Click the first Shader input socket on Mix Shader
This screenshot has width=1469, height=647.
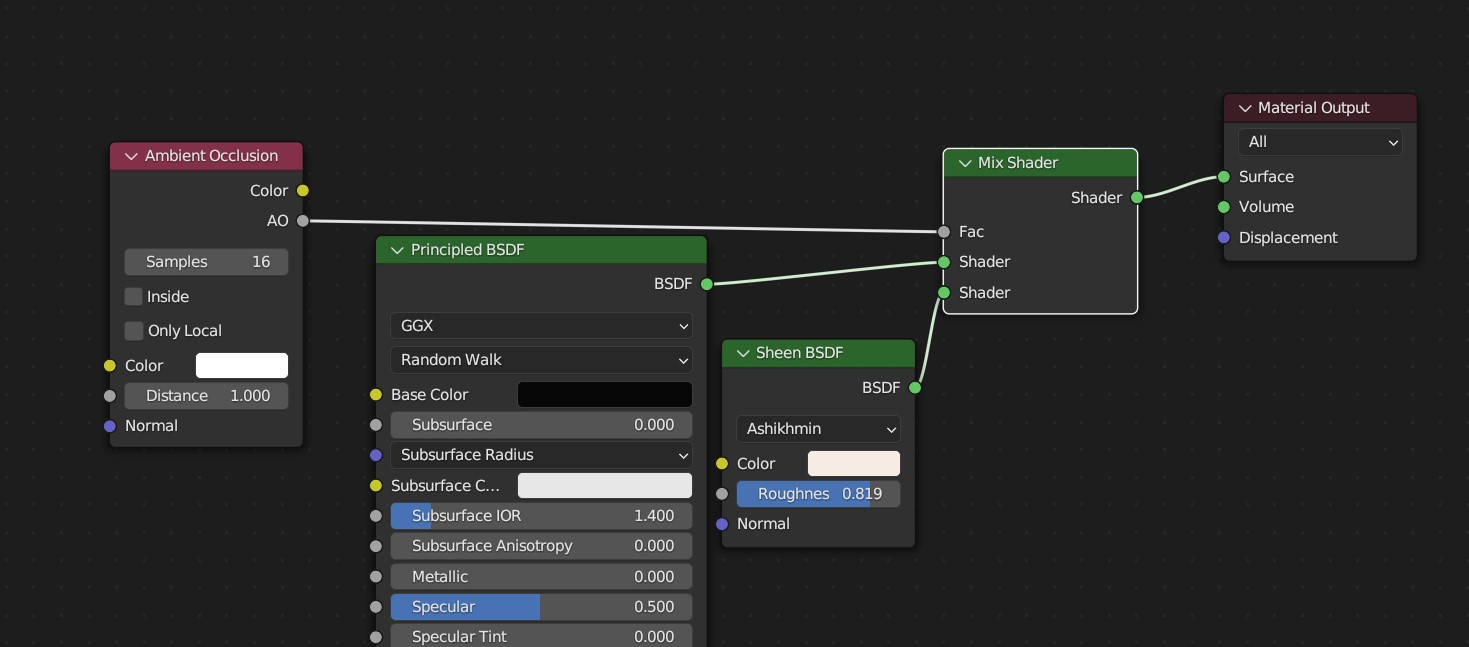point(944,262)
